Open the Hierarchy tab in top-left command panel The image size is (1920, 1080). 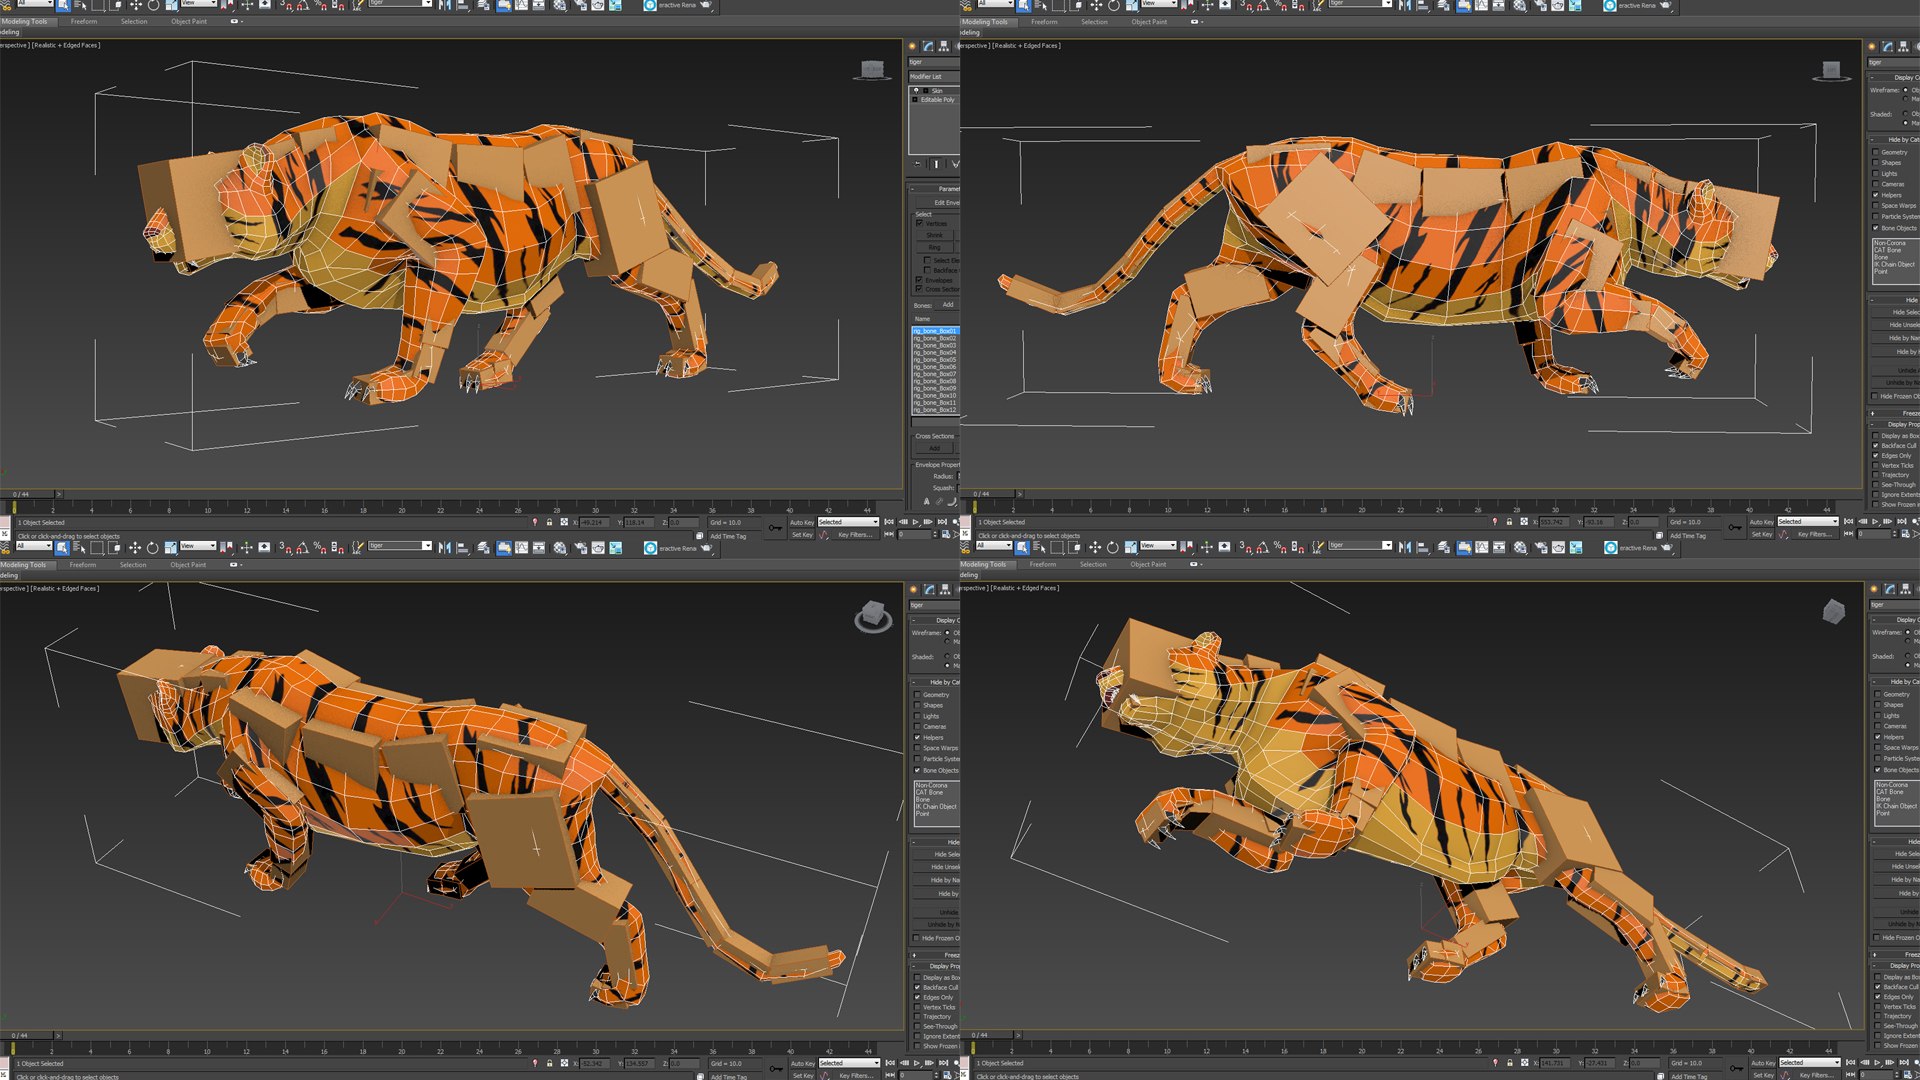(x=943, y=46)
